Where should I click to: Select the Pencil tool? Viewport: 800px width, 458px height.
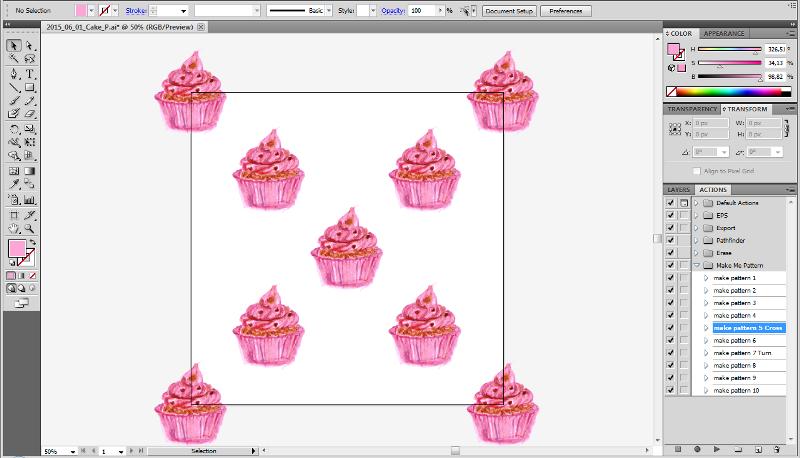[x=30, y=100]
